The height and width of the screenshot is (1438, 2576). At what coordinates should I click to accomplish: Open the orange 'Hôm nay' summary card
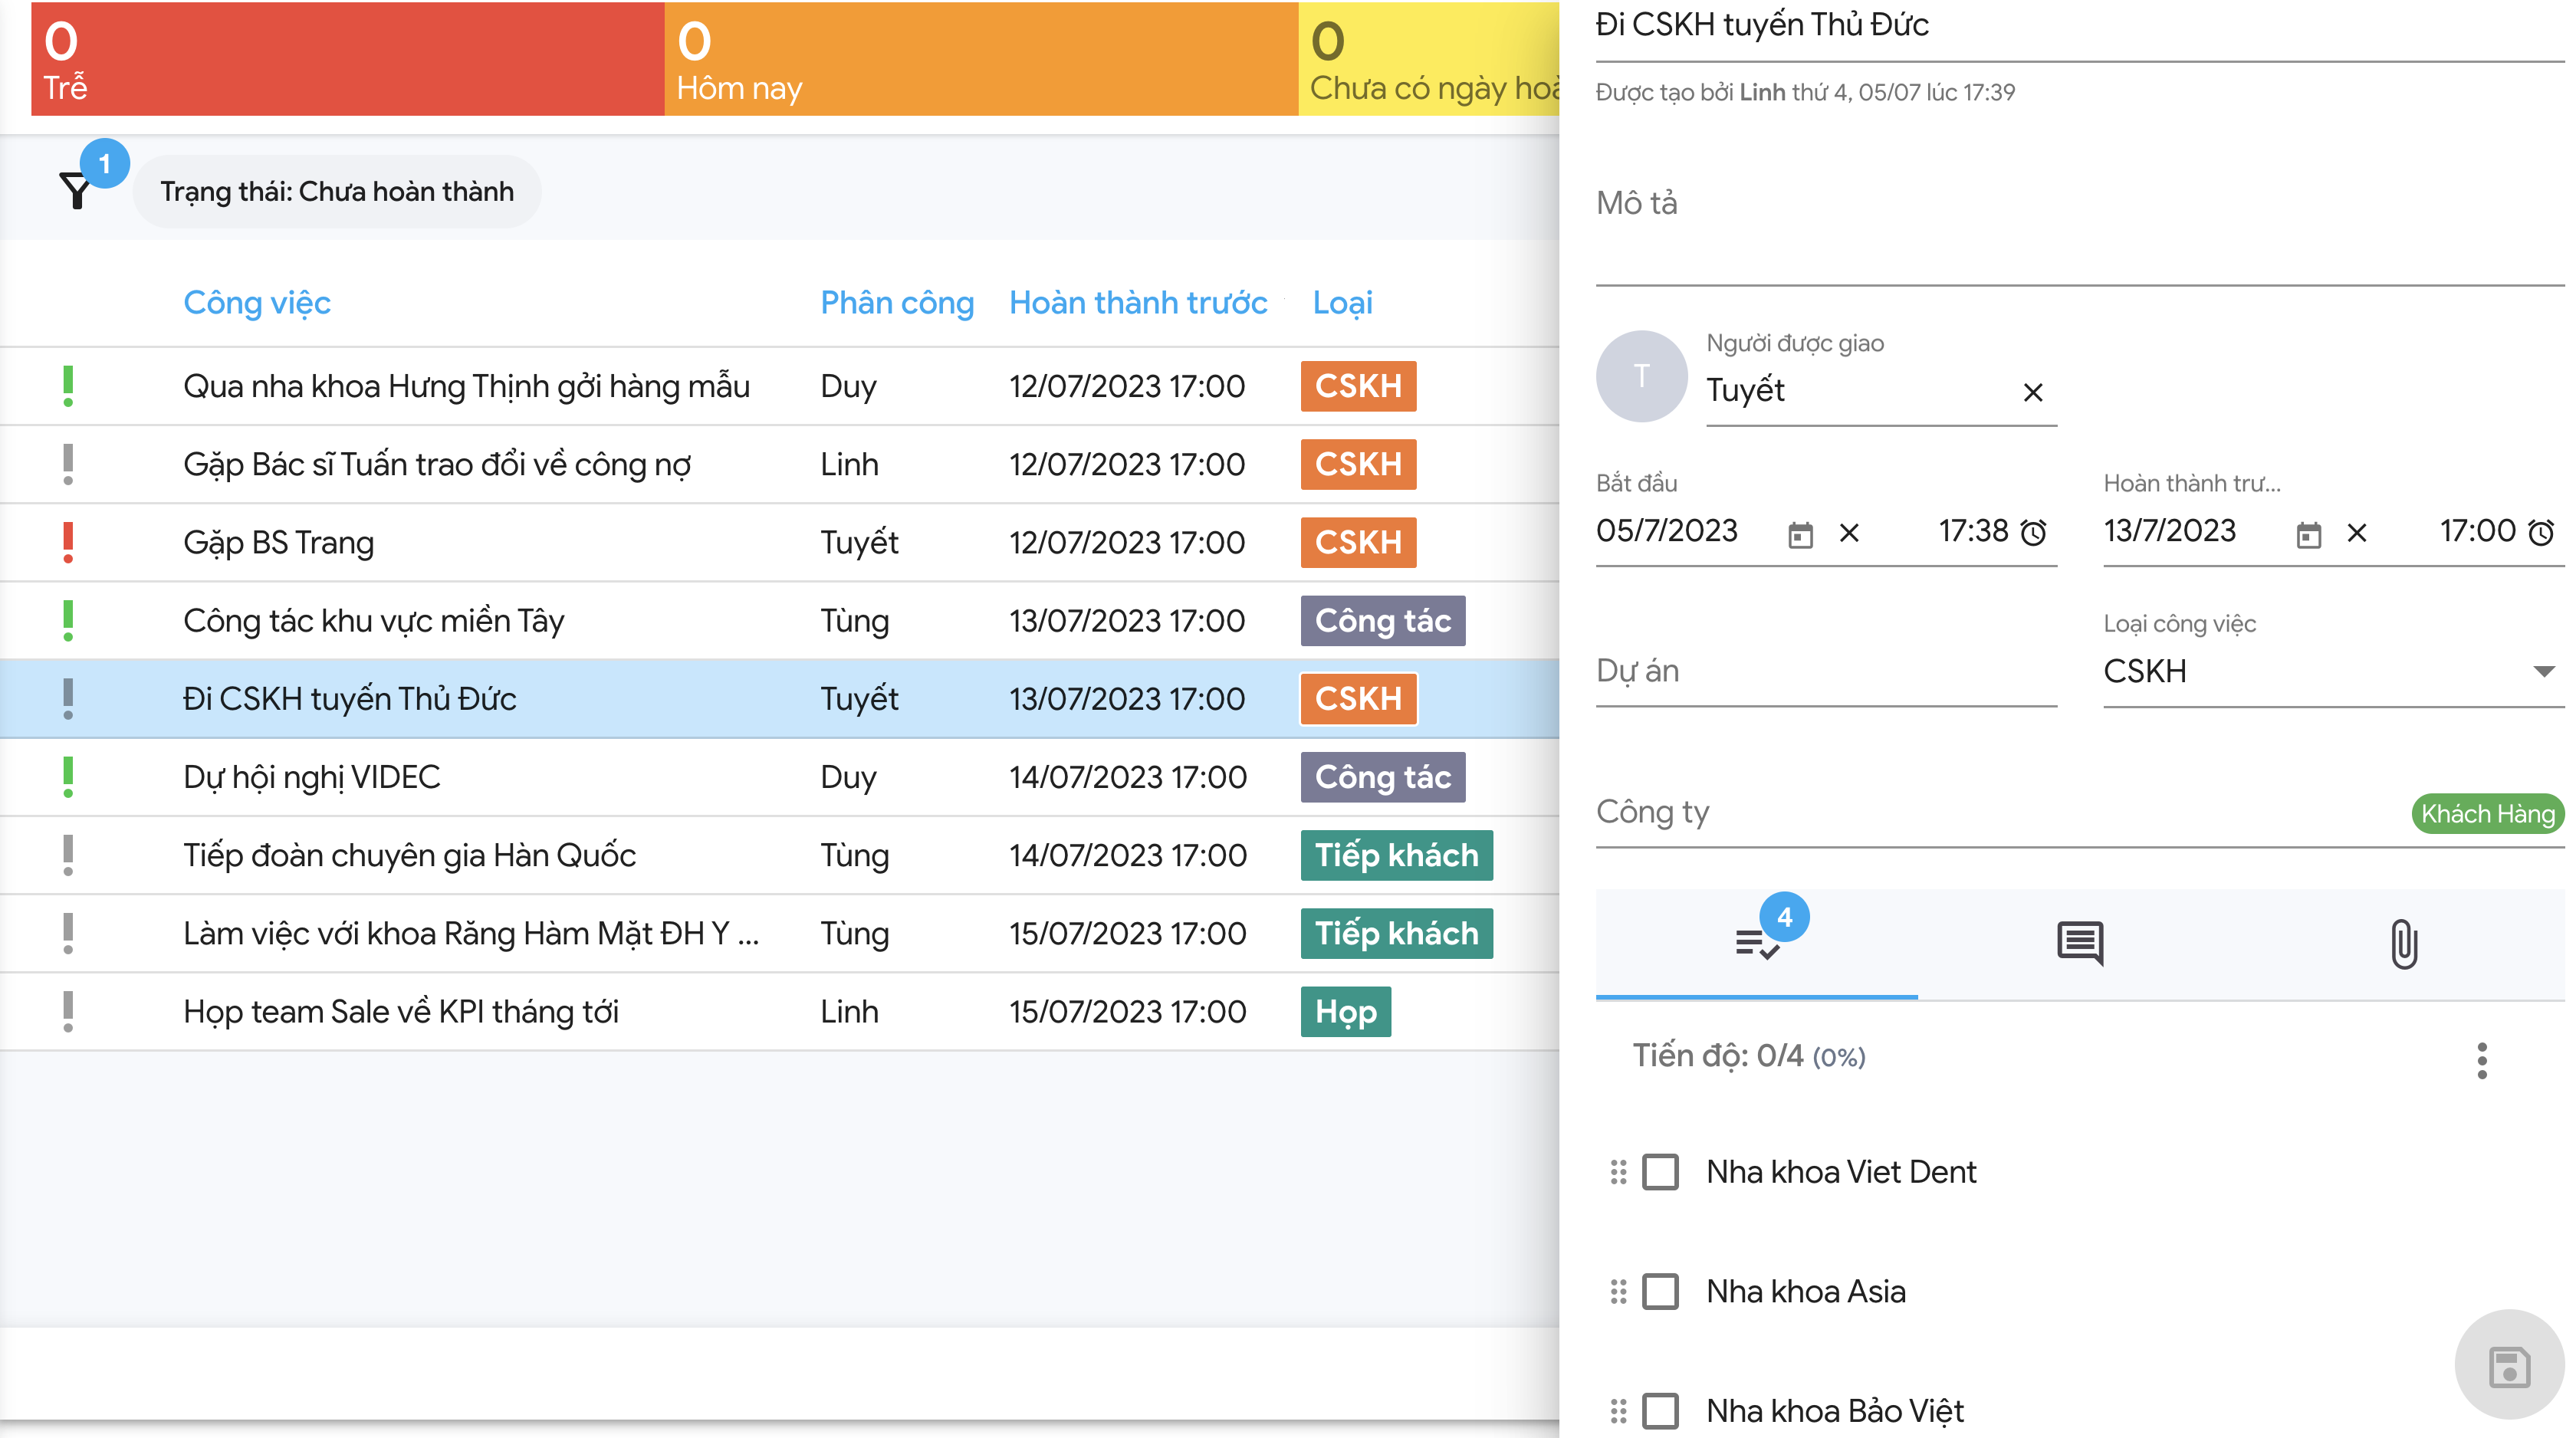(x=981, y=59)
